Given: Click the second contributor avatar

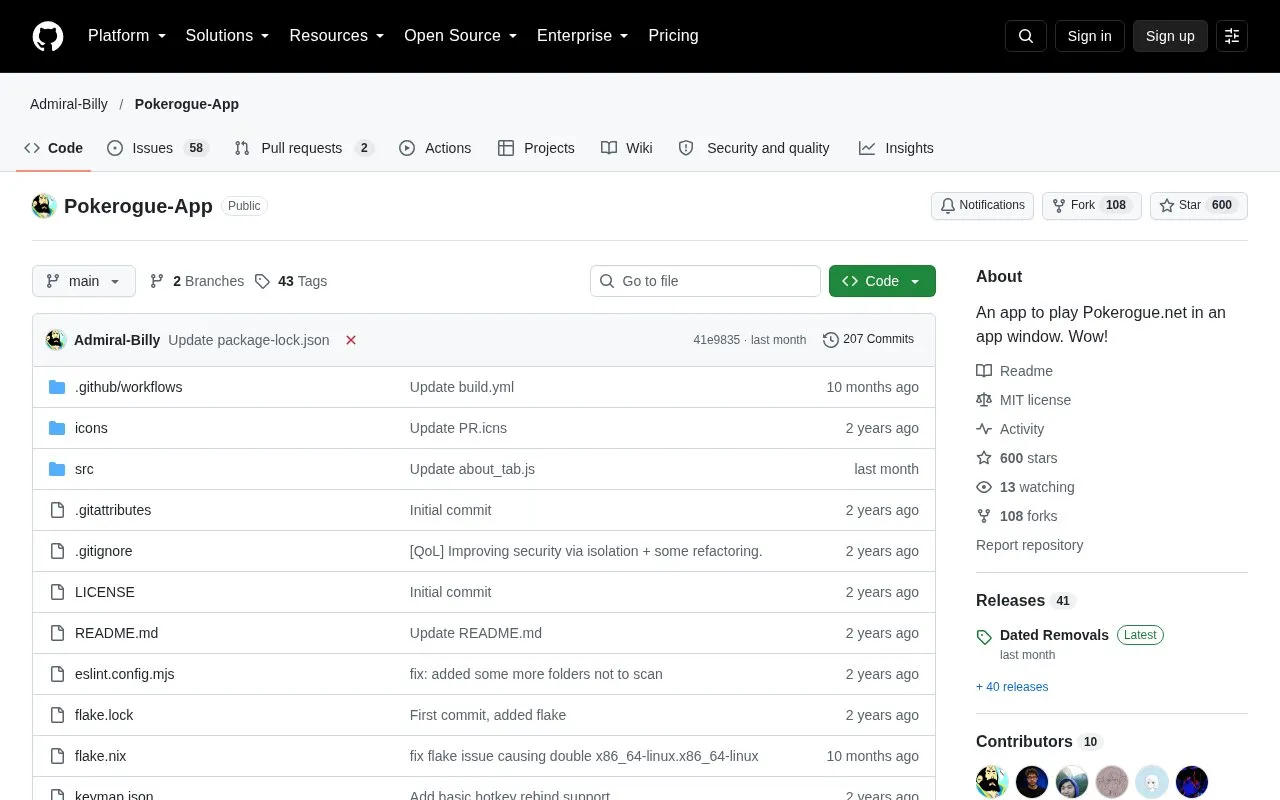Looking at the screenshot, I should click(1032, 782).
